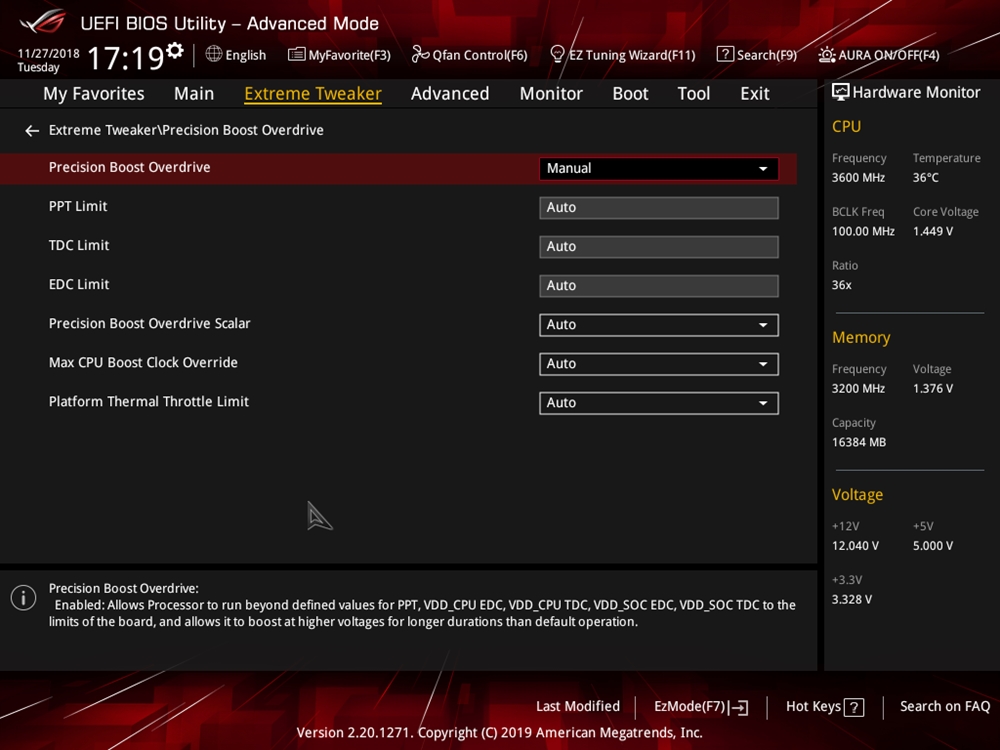Click the back arrow to Extreme Tweaker
The height and width of the screenshot is (750, 1000).
pyautogui.click(x=32, y=131)
